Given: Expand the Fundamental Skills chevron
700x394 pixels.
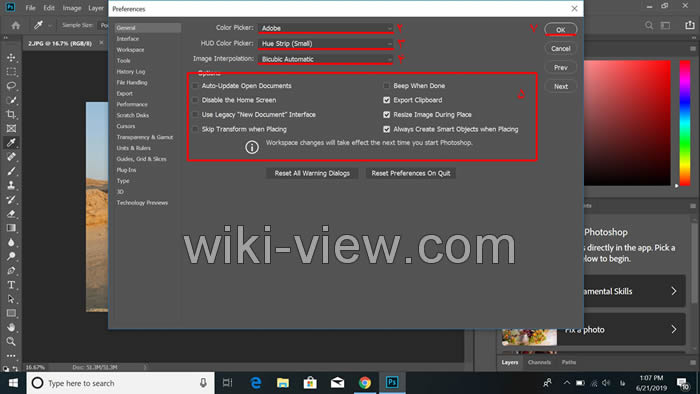Looking at the screenshot, I should [674, 291].
